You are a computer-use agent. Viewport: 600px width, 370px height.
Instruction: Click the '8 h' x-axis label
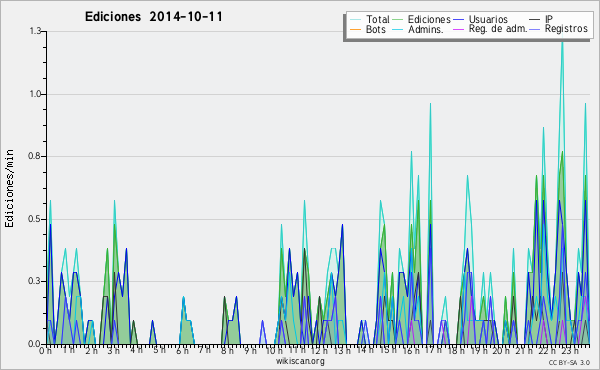click(x=227, y=350)
